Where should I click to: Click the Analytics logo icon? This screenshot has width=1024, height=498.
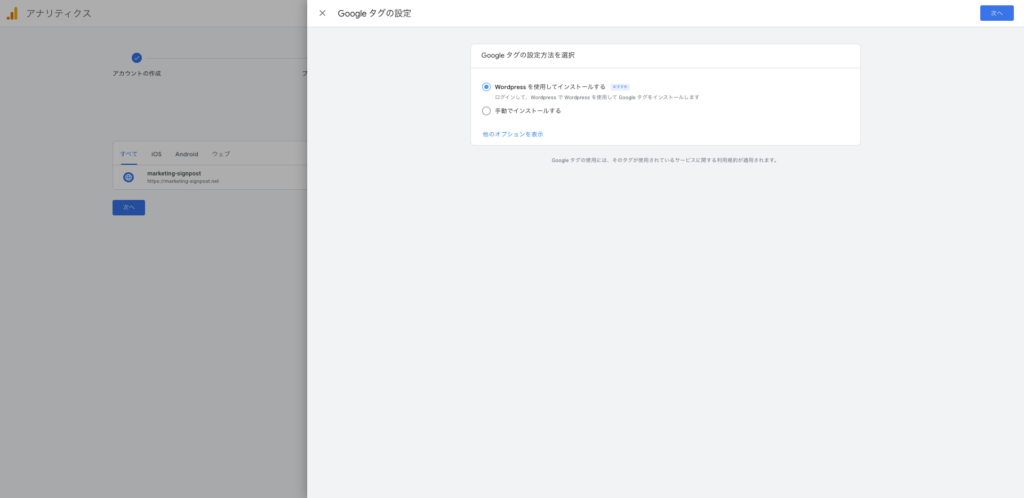click(12, 13)
